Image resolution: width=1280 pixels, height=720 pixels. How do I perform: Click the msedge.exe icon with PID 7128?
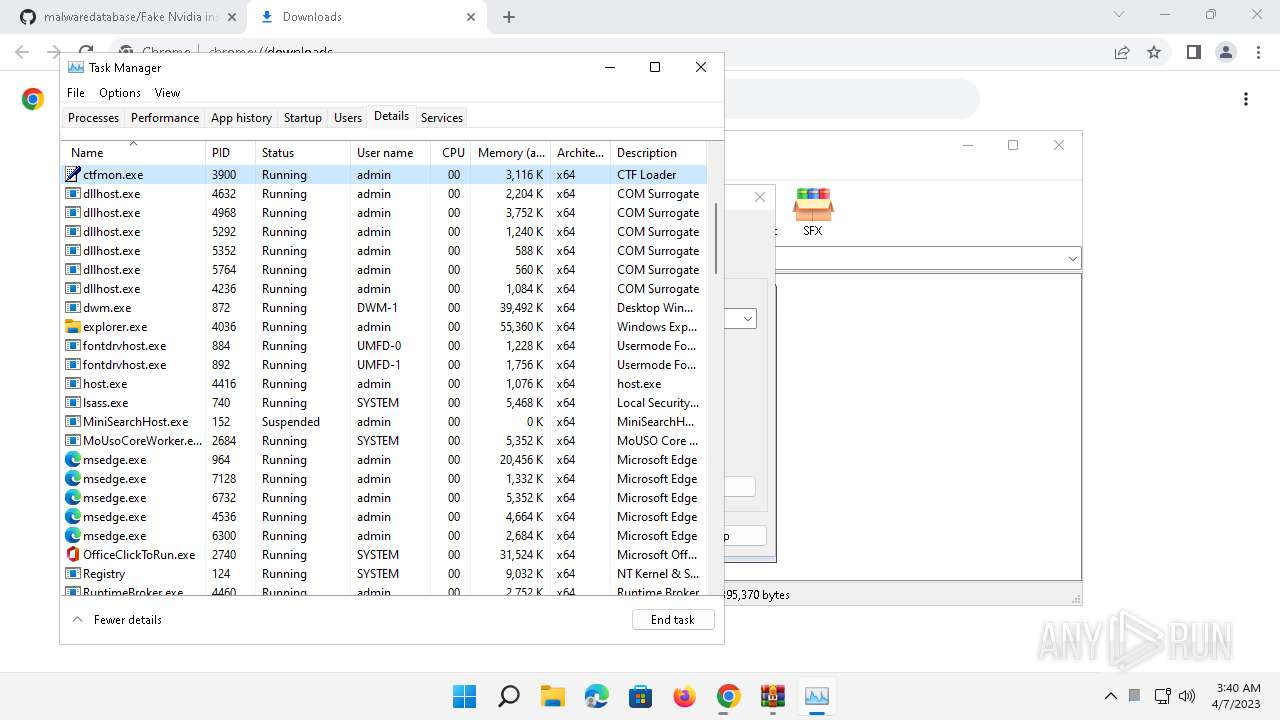click(73, 478)
